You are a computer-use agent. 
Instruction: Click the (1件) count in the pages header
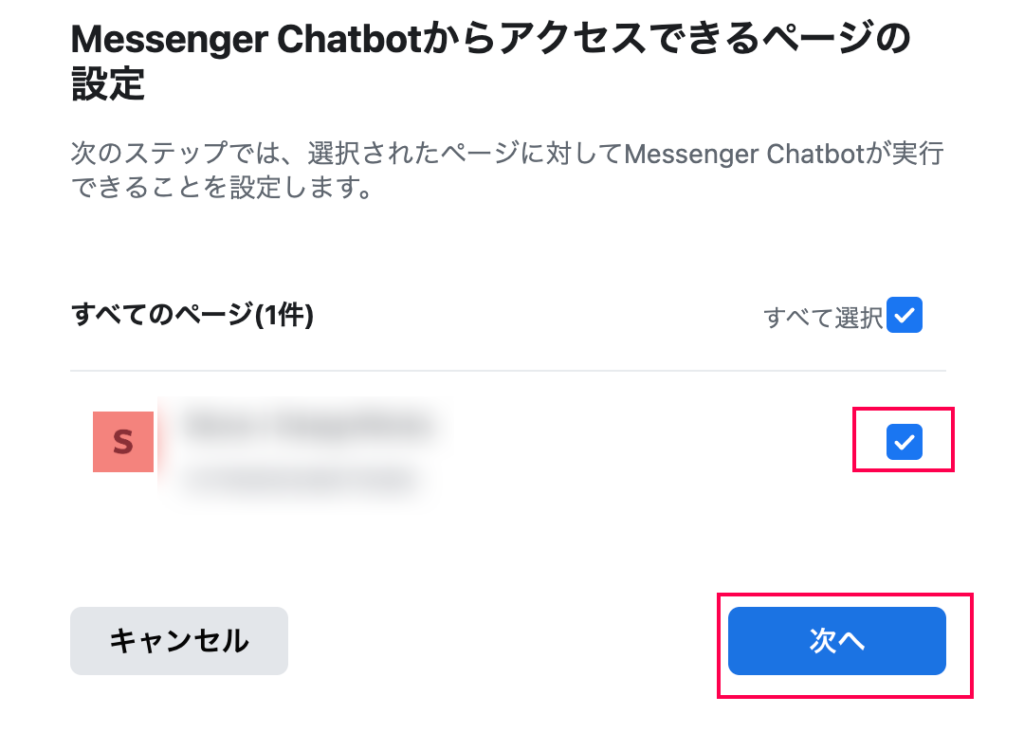[283, 315]
